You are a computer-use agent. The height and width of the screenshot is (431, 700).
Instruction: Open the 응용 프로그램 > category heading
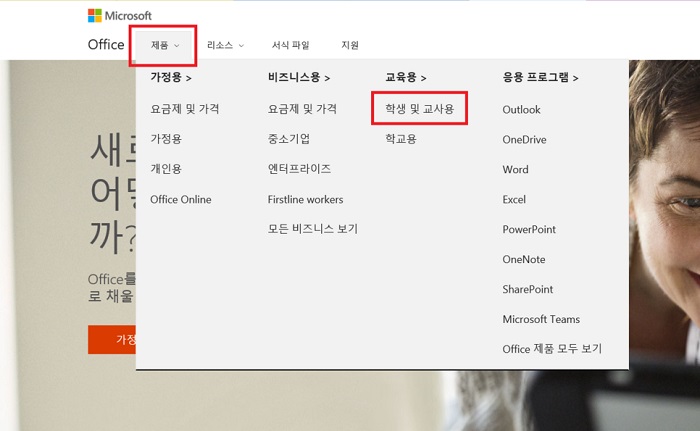pos(540,78)
